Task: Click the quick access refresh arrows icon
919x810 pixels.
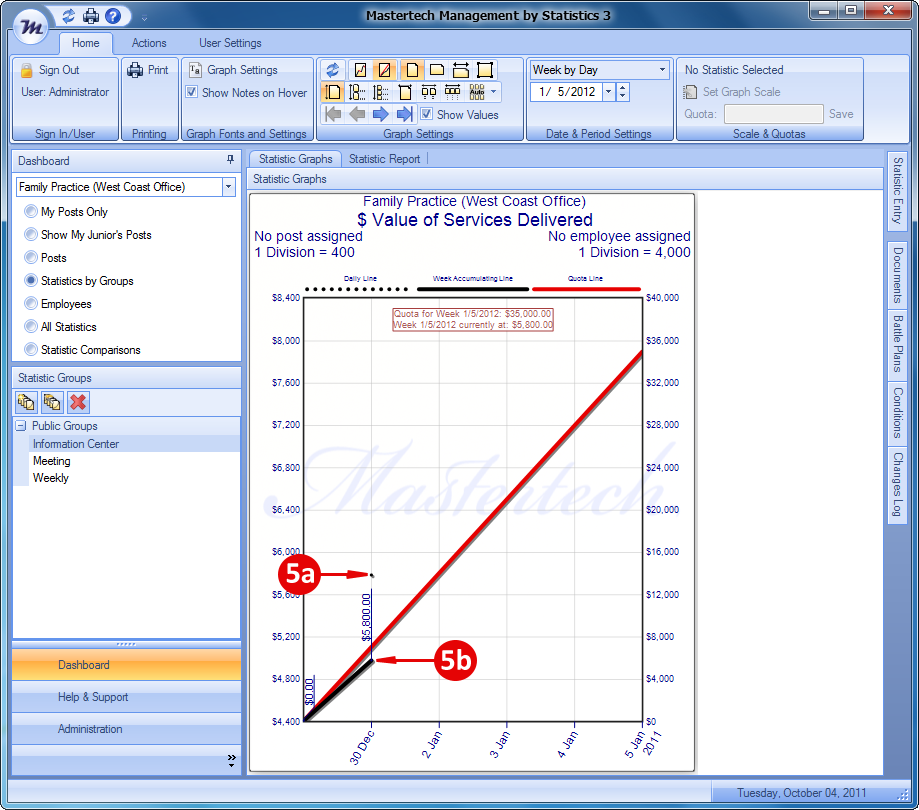Action: point(69,16)
